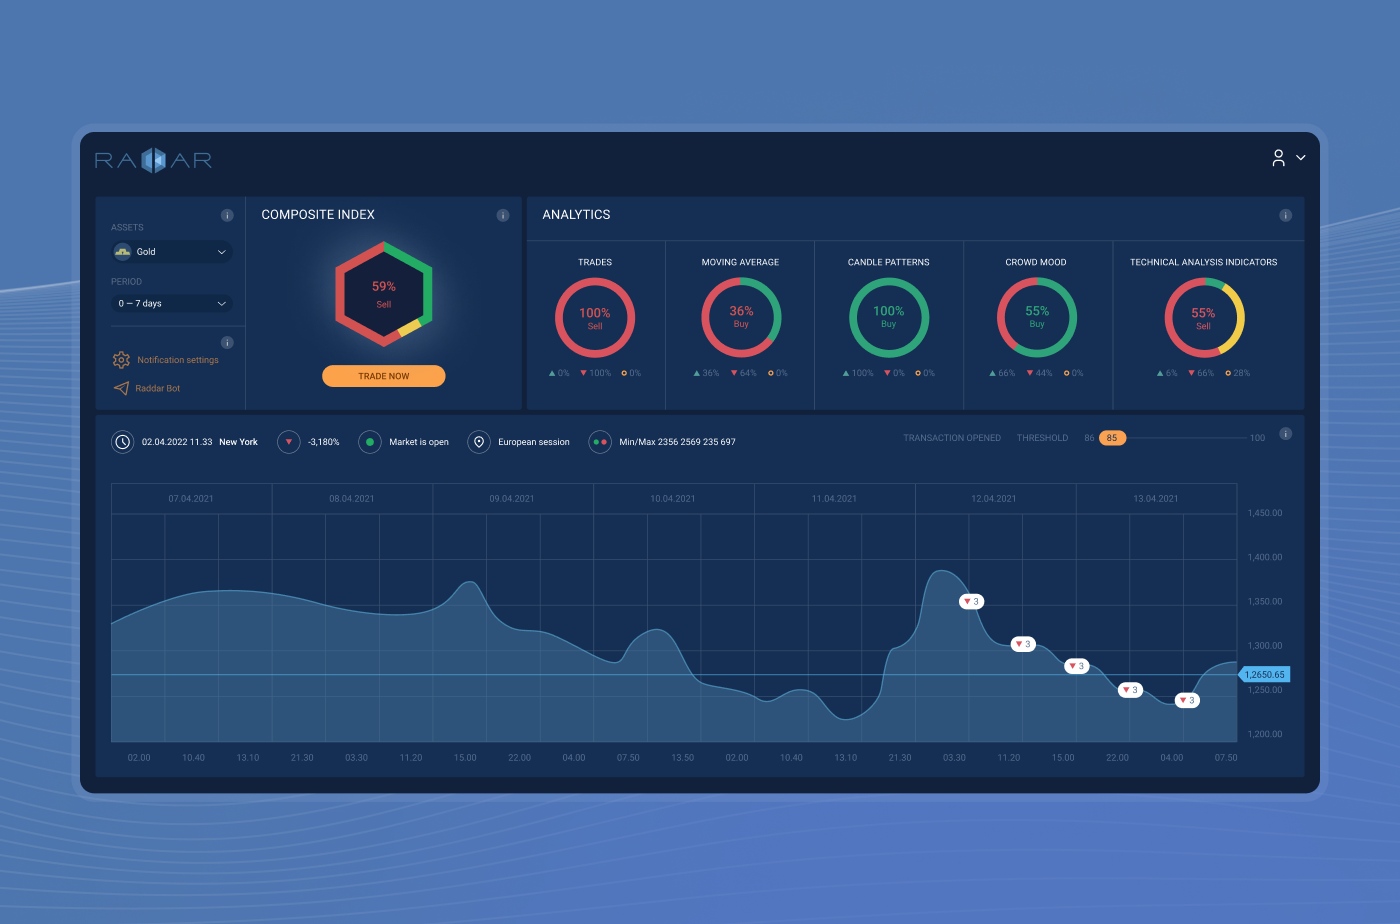The height and width of the screenshot is (924, 1400).
Task: Click the 13.04.2021 date column header
Action: [x=1156, y=499]
